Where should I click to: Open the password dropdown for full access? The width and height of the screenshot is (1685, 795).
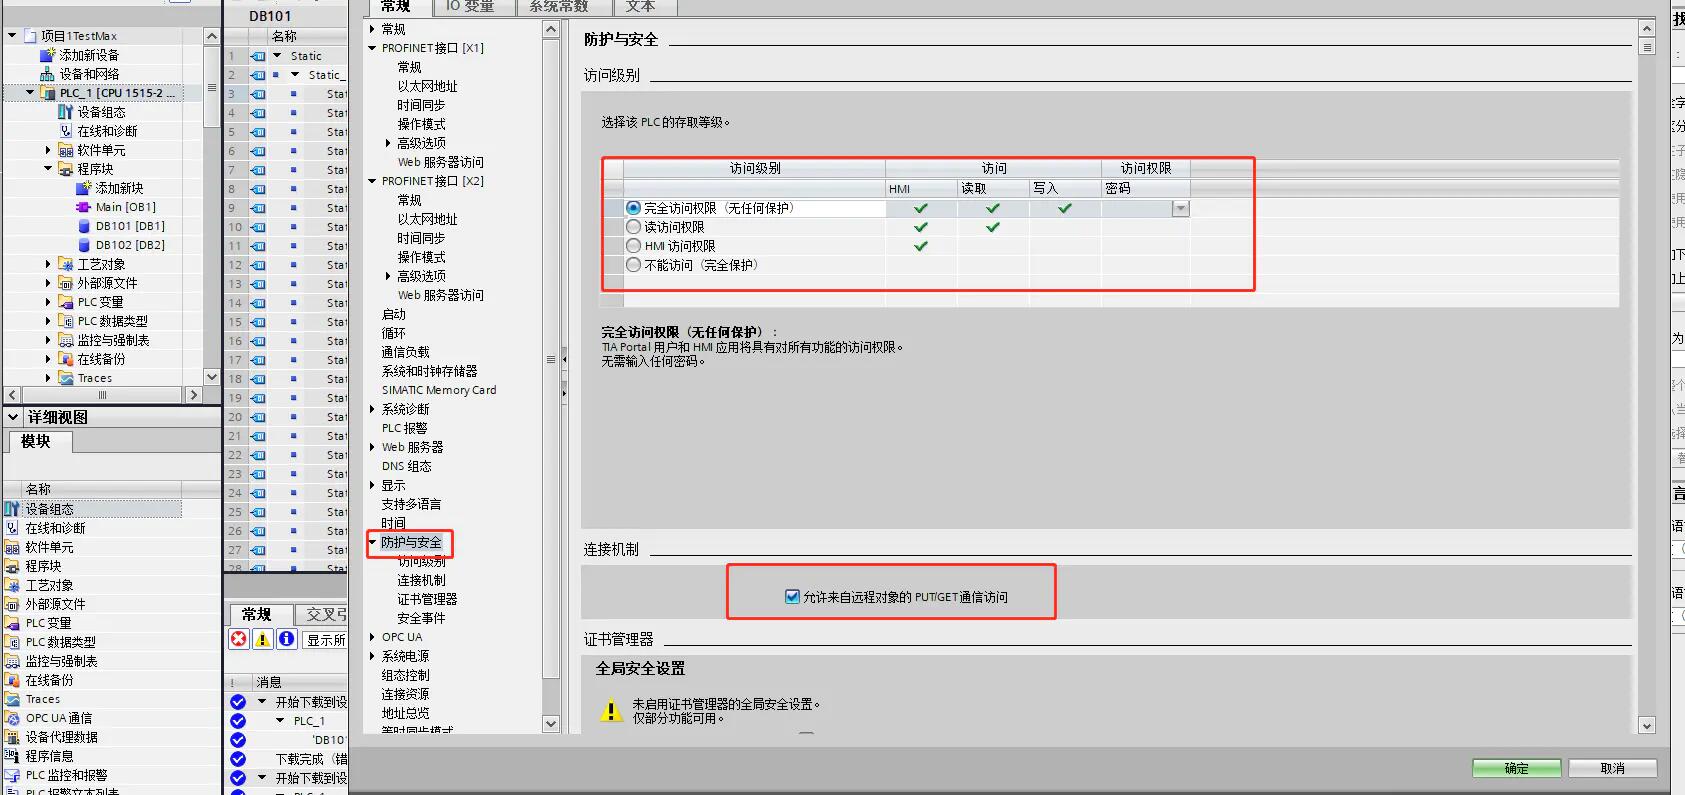coord(1180,208)
